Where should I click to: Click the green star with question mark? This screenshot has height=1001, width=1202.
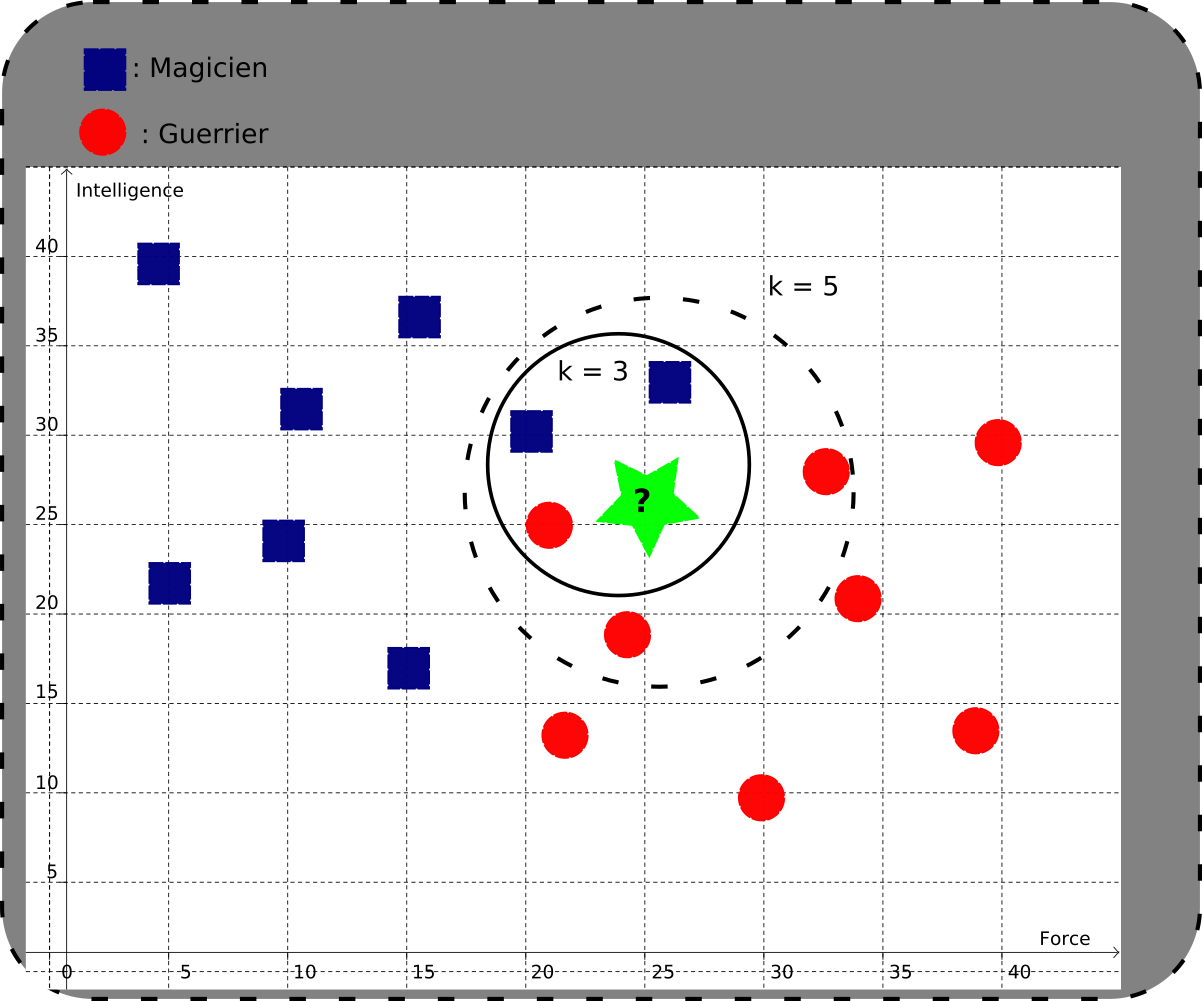coord(647,505)
